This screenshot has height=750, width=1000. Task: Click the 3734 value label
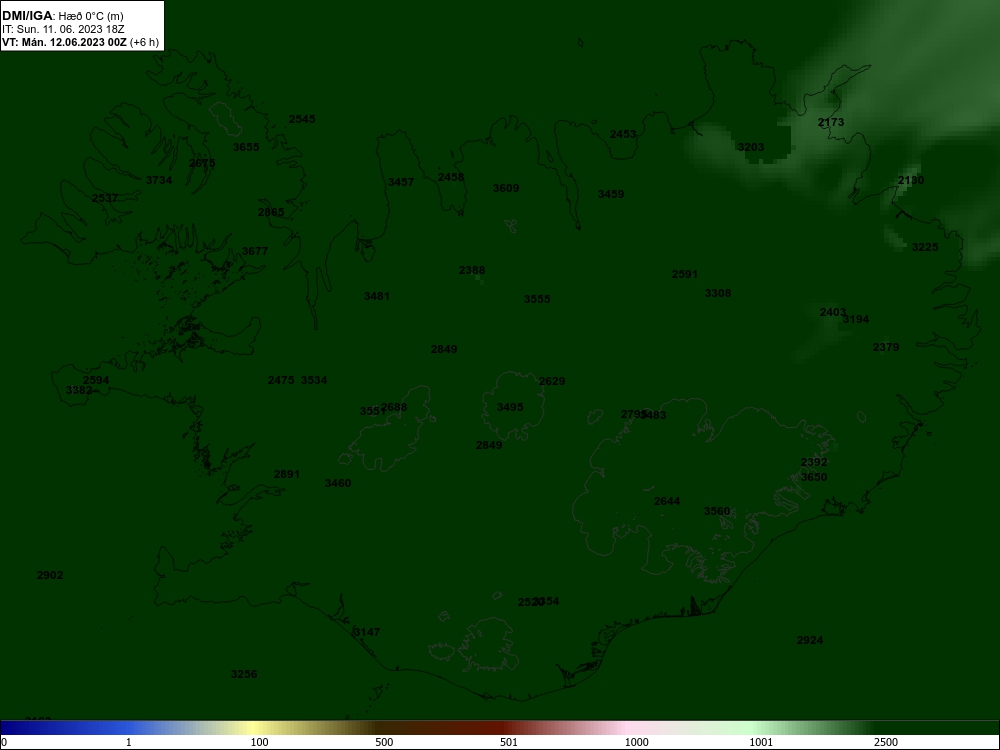coord(159,180)
